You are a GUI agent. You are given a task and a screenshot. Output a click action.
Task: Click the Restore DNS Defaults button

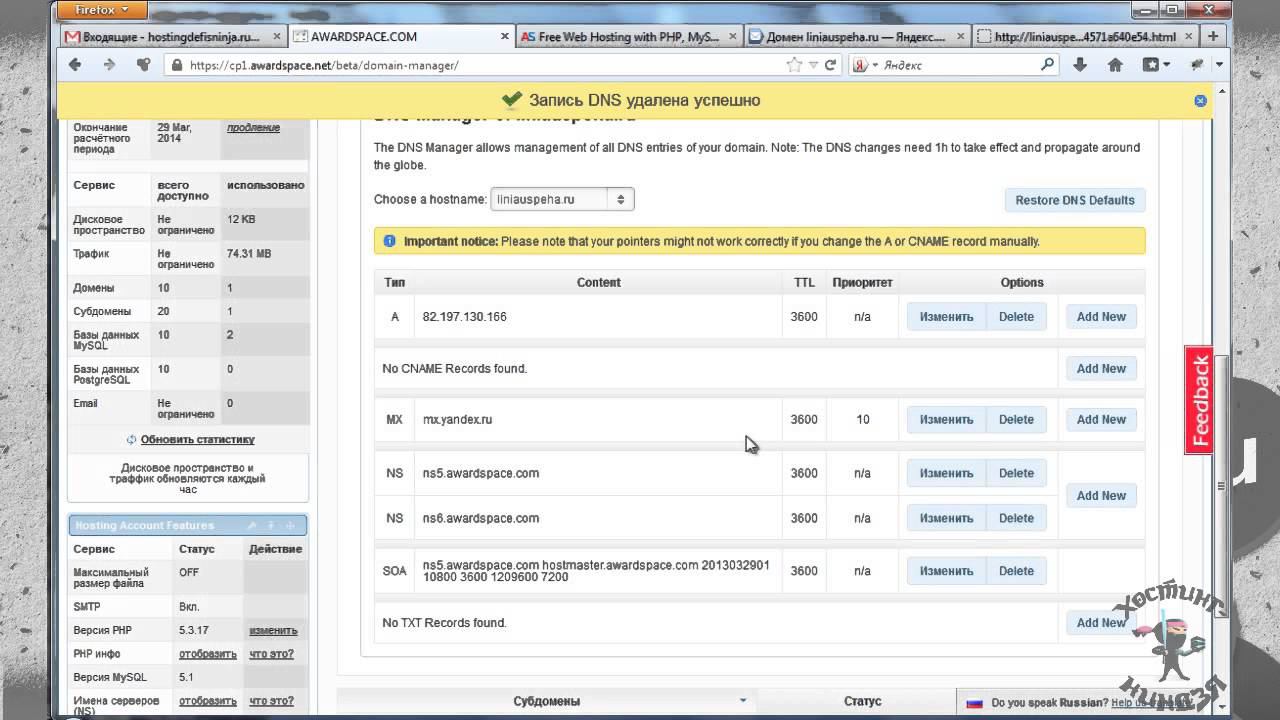(1075, 200)
